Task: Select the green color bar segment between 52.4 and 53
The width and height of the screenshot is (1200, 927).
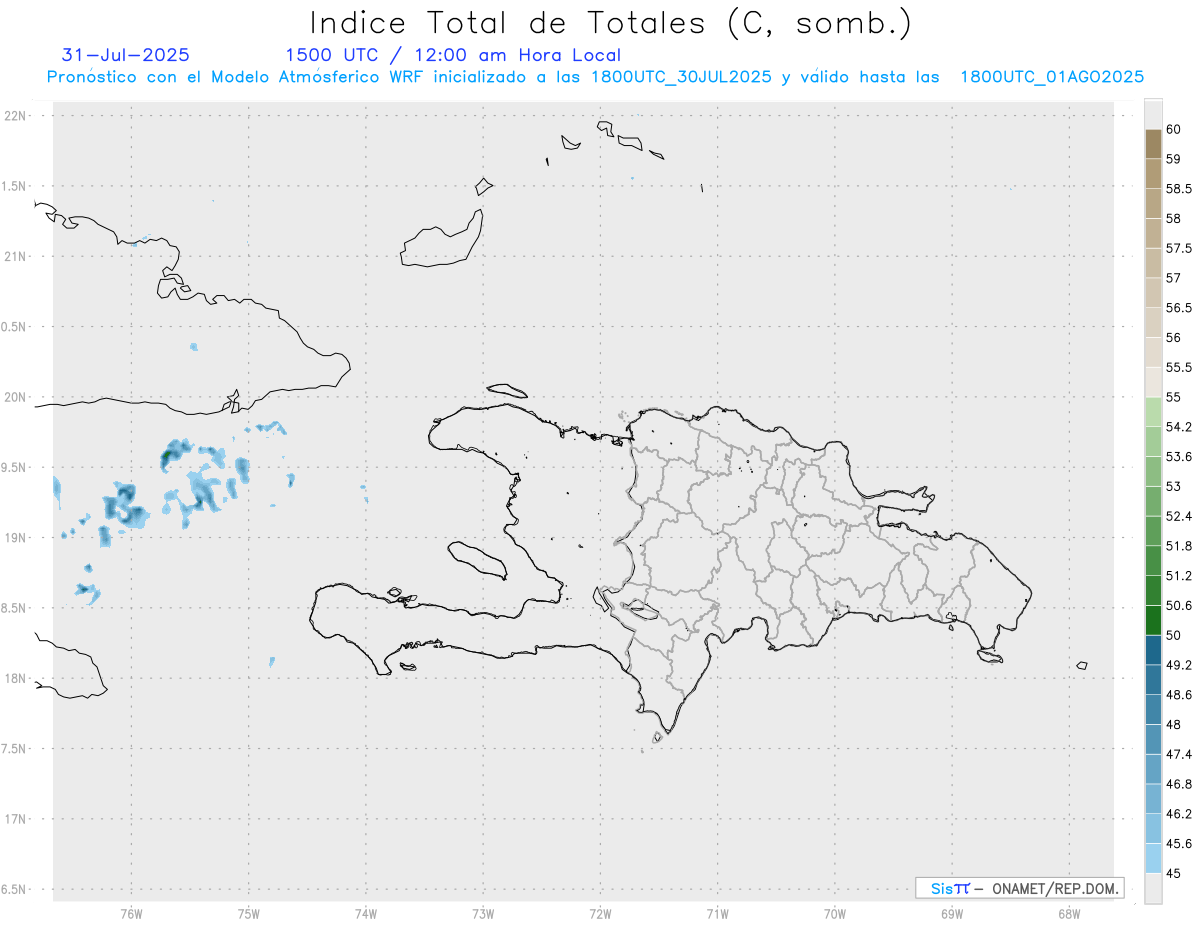Action: (x=1153, y=501)
